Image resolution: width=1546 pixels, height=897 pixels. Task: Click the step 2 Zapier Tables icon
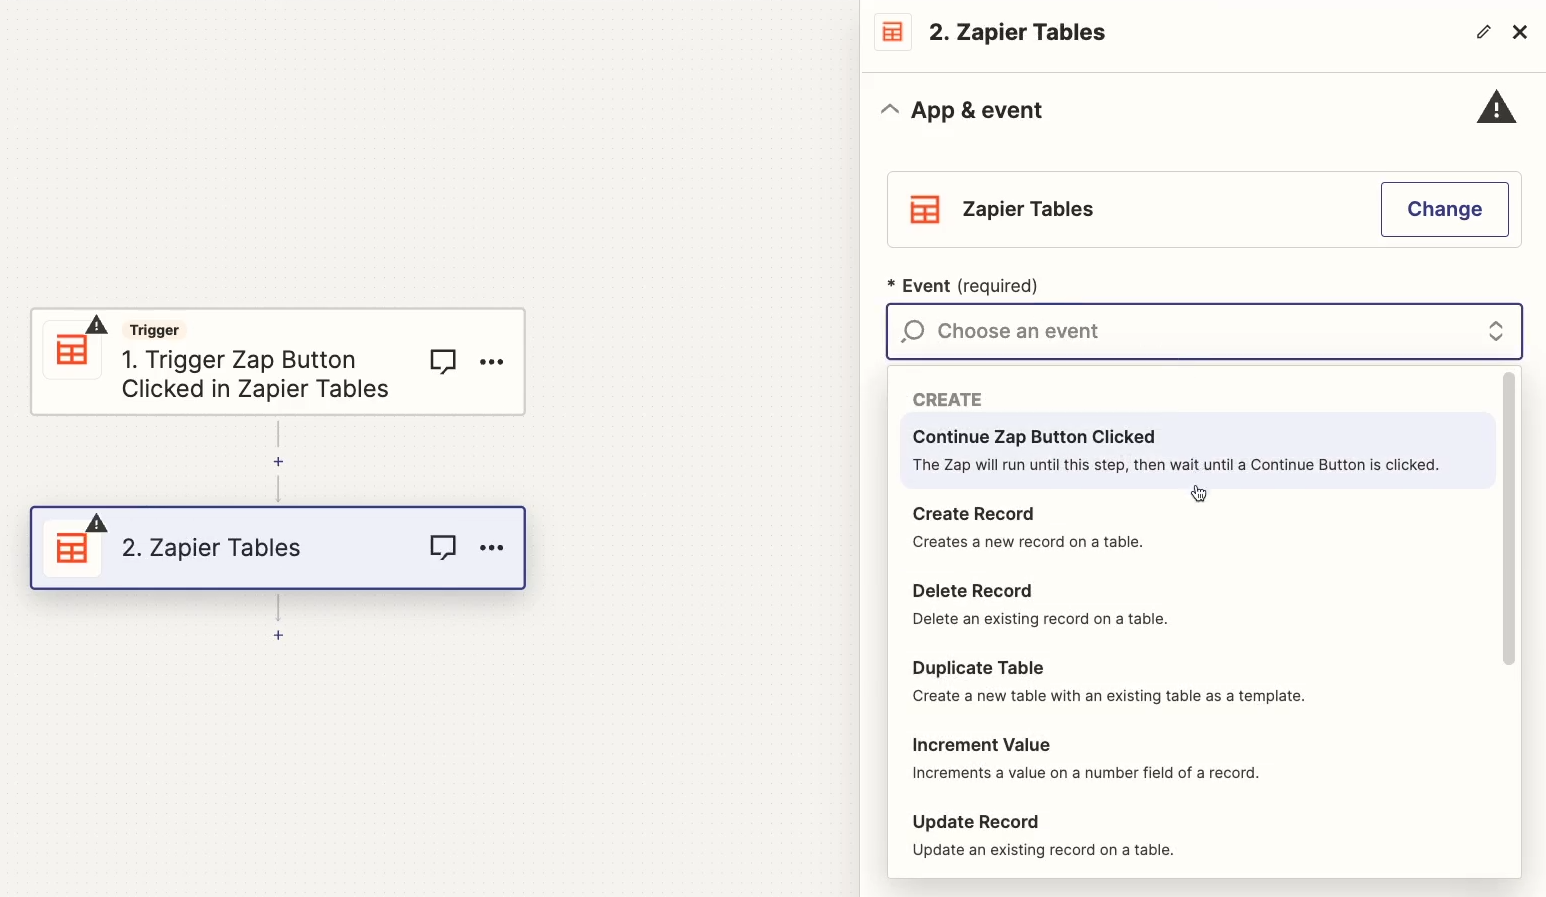click(72, 549)
